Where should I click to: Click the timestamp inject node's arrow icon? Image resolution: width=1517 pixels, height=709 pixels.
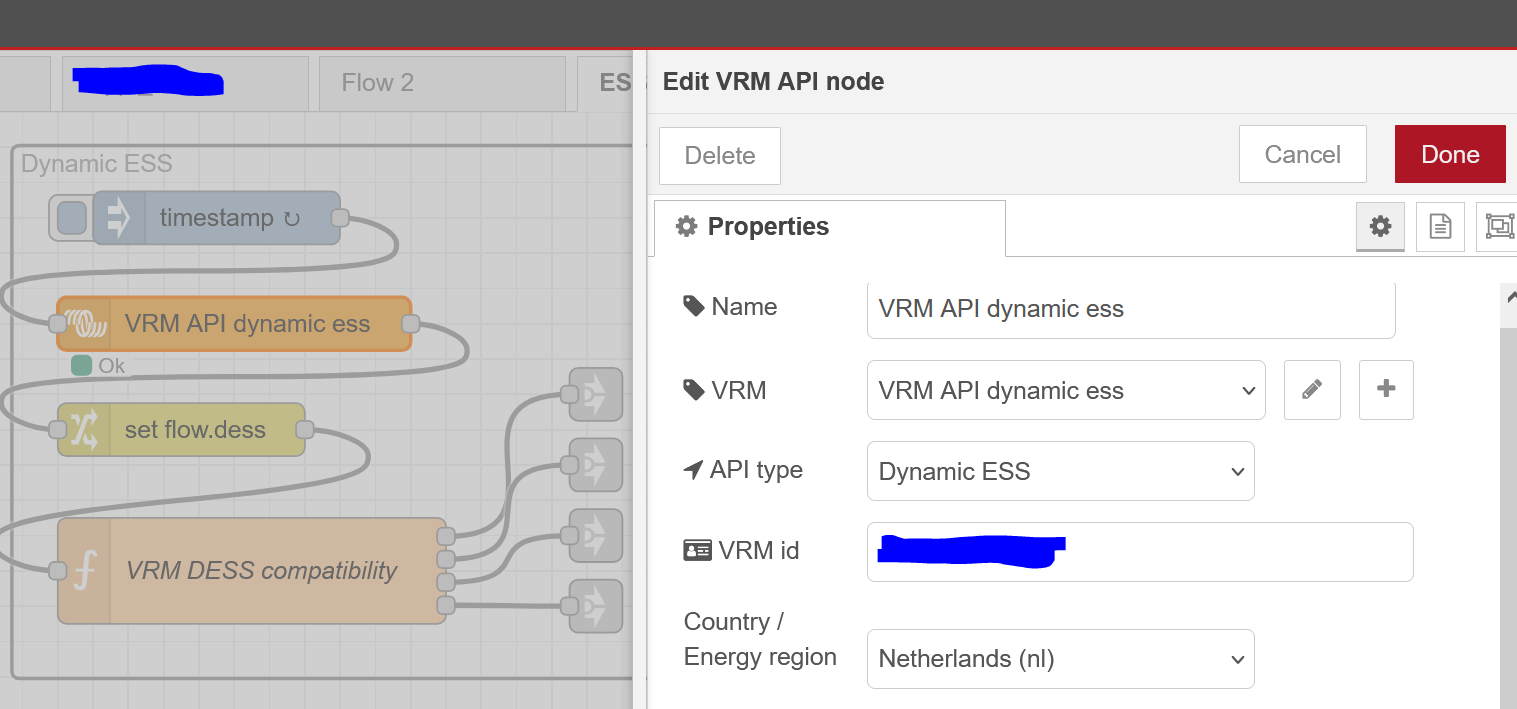click(x=119, y=218)
